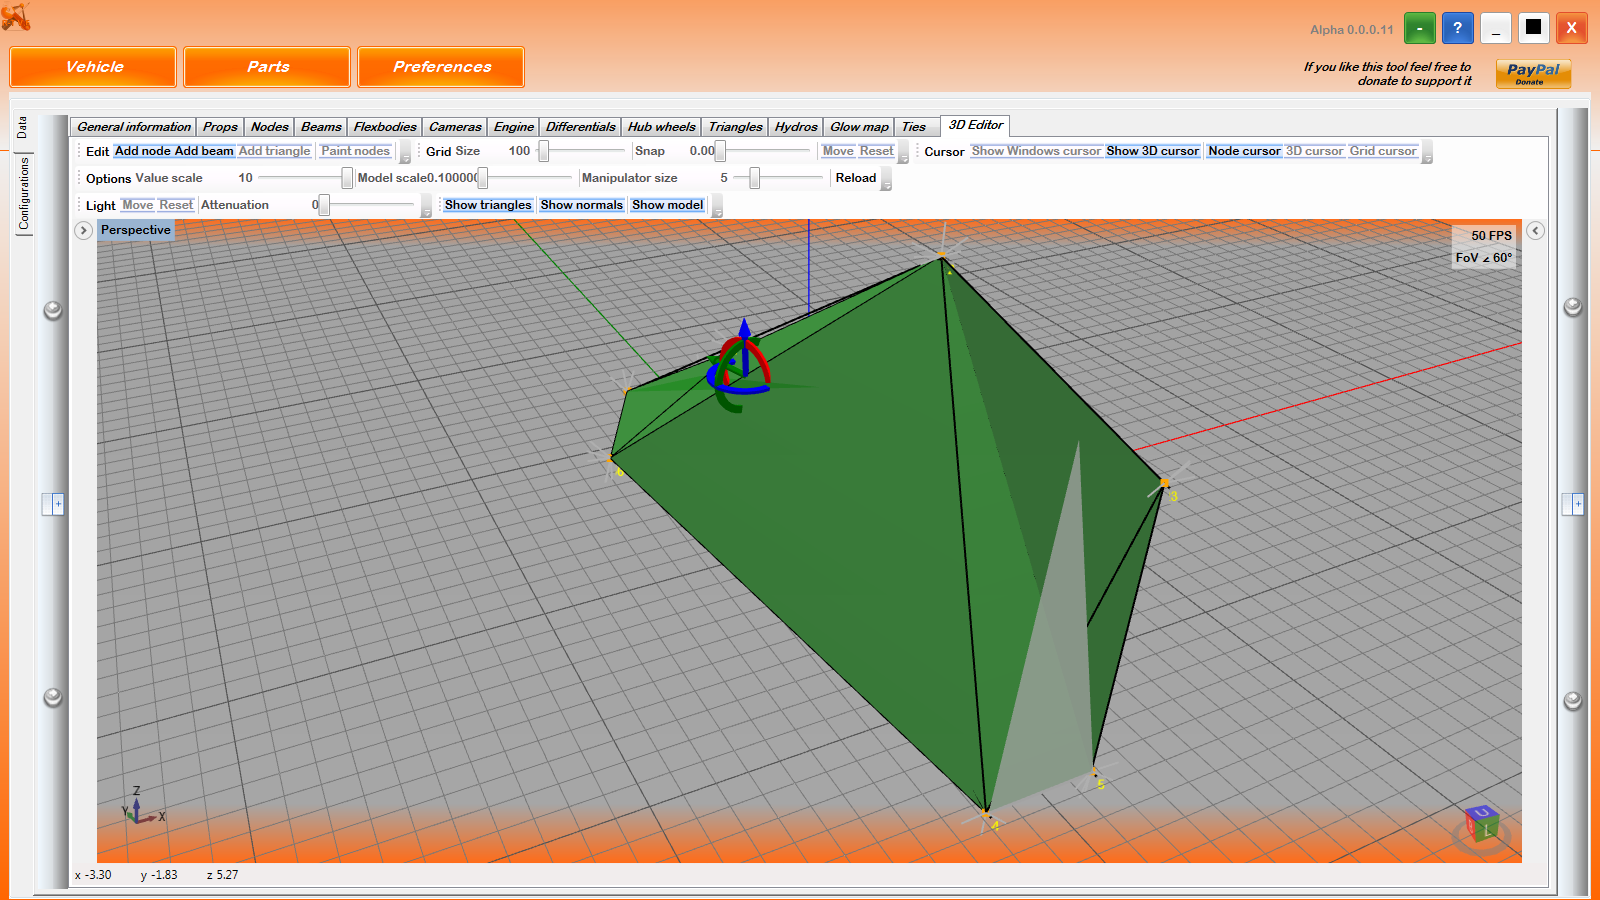The width and height of the screenshot is (1600, 900).
Task: Switch to the Hydros tab
Action: point(796,127)
